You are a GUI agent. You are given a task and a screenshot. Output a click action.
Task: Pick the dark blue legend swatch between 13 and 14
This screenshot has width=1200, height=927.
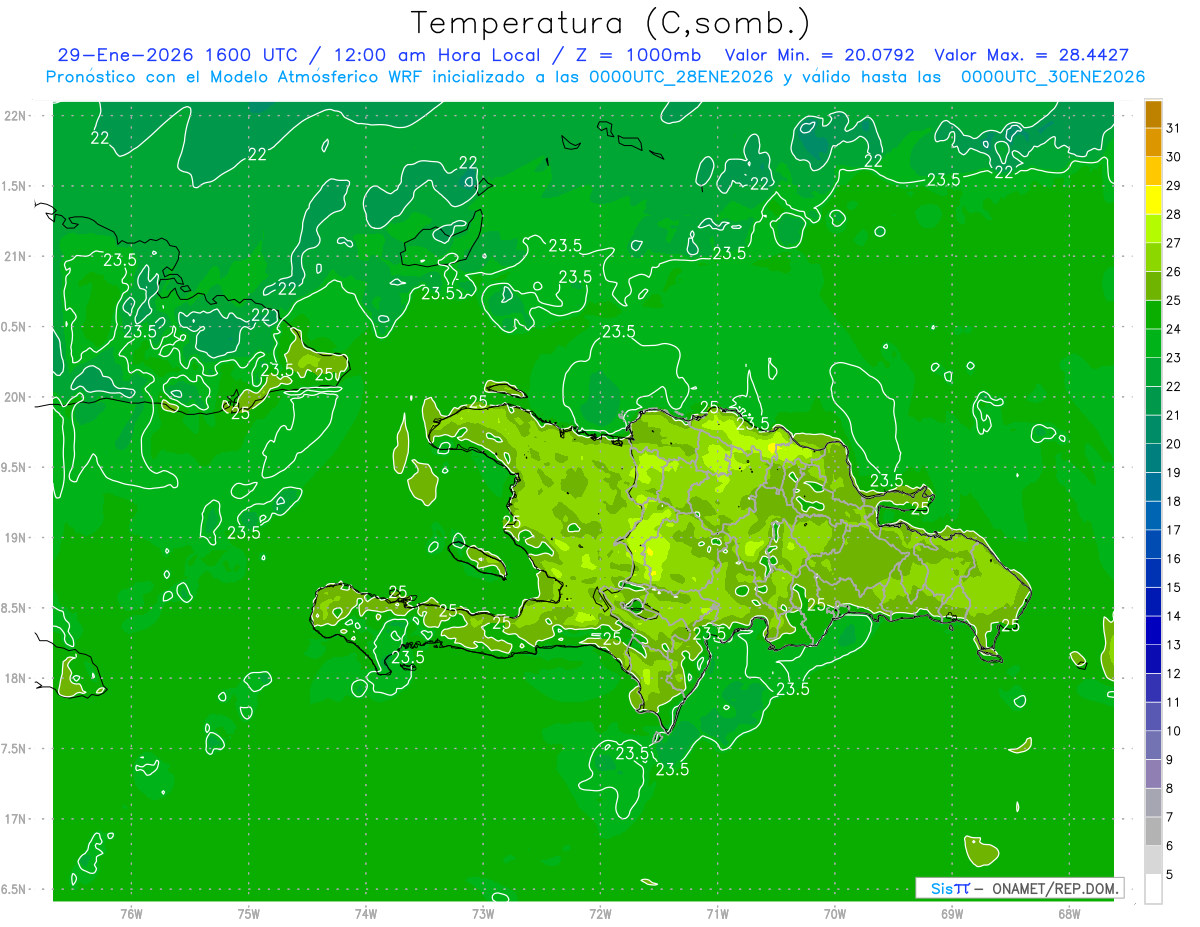pyautogui.click(x=1153, y=630)
